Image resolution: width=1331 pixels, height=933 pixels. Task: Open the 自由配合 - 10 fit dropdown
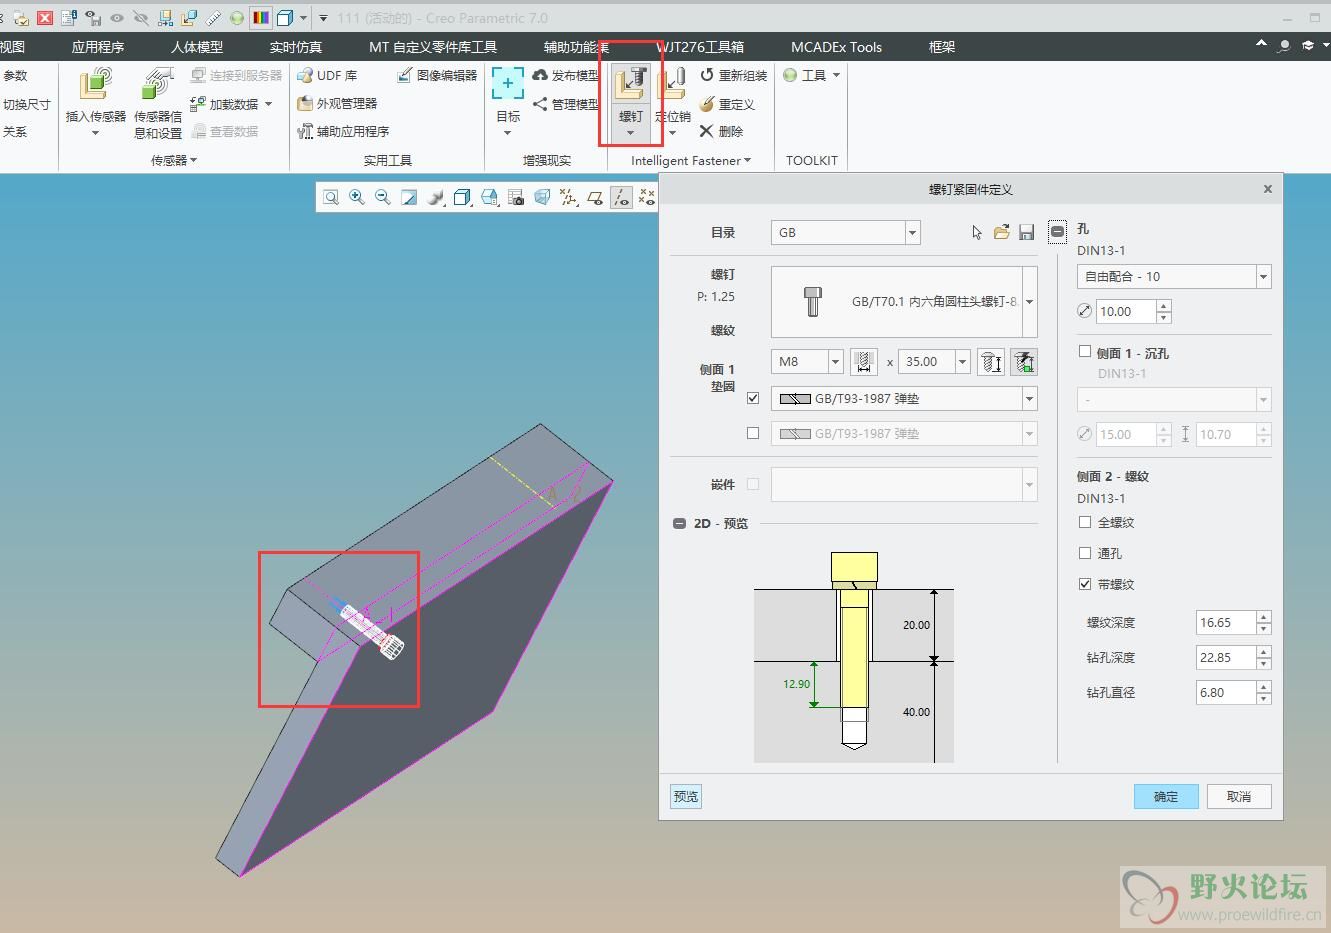coord(1263,276)
